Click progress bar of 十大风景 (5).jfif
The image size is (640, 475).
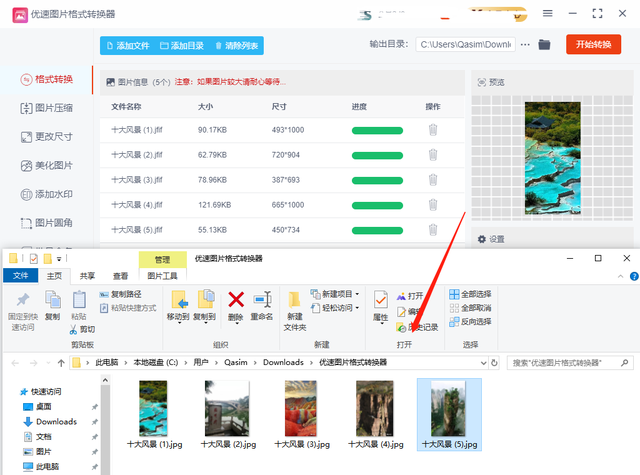pos(377,231)
